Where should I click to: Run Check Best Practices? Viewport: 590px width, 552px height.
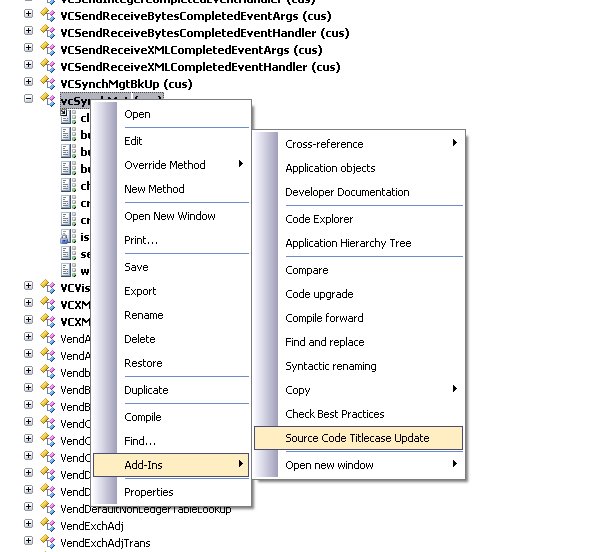[359, 414]
